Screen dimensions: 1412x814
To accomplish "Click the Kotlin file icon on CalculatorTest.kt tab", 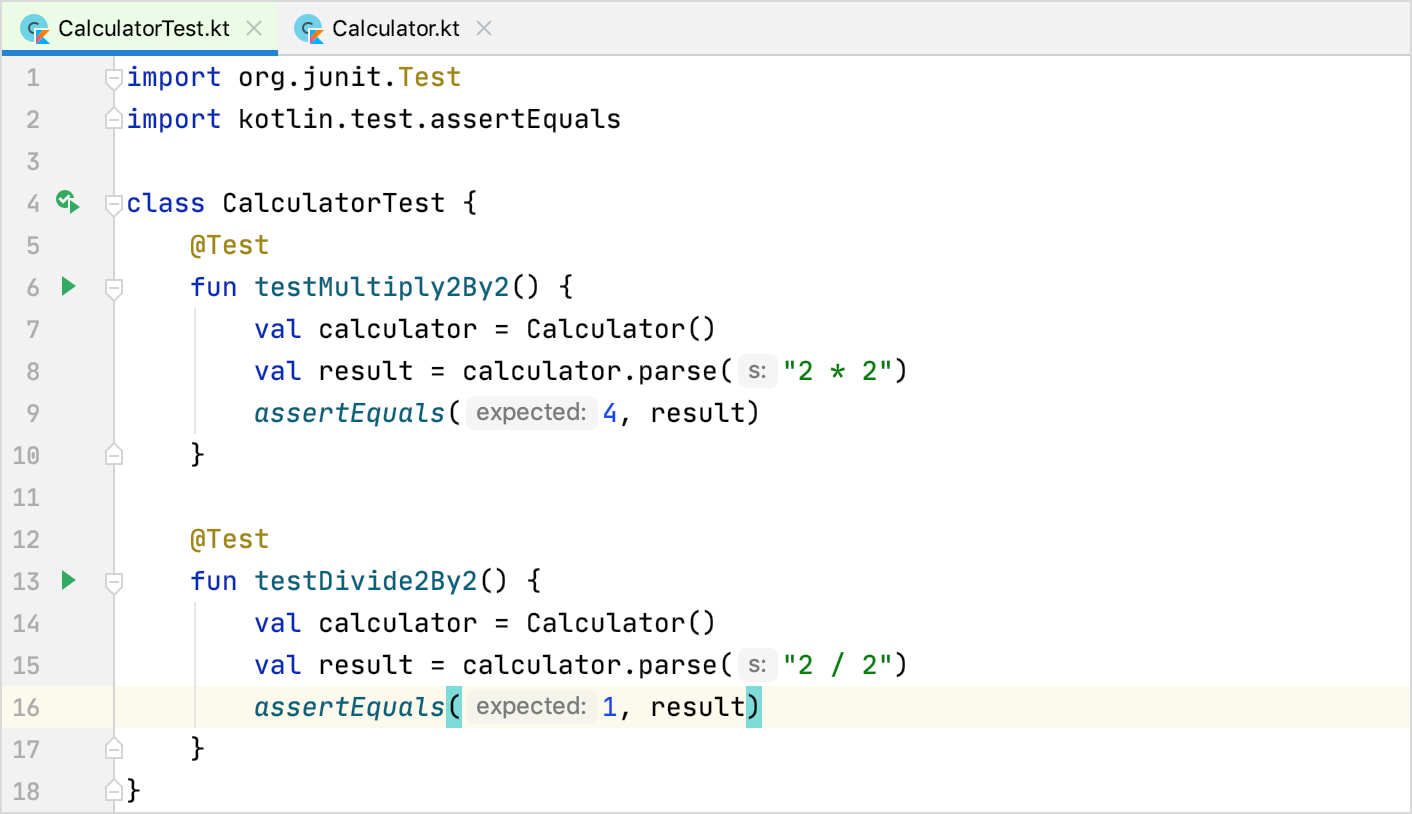I will [x=36, y=29].
